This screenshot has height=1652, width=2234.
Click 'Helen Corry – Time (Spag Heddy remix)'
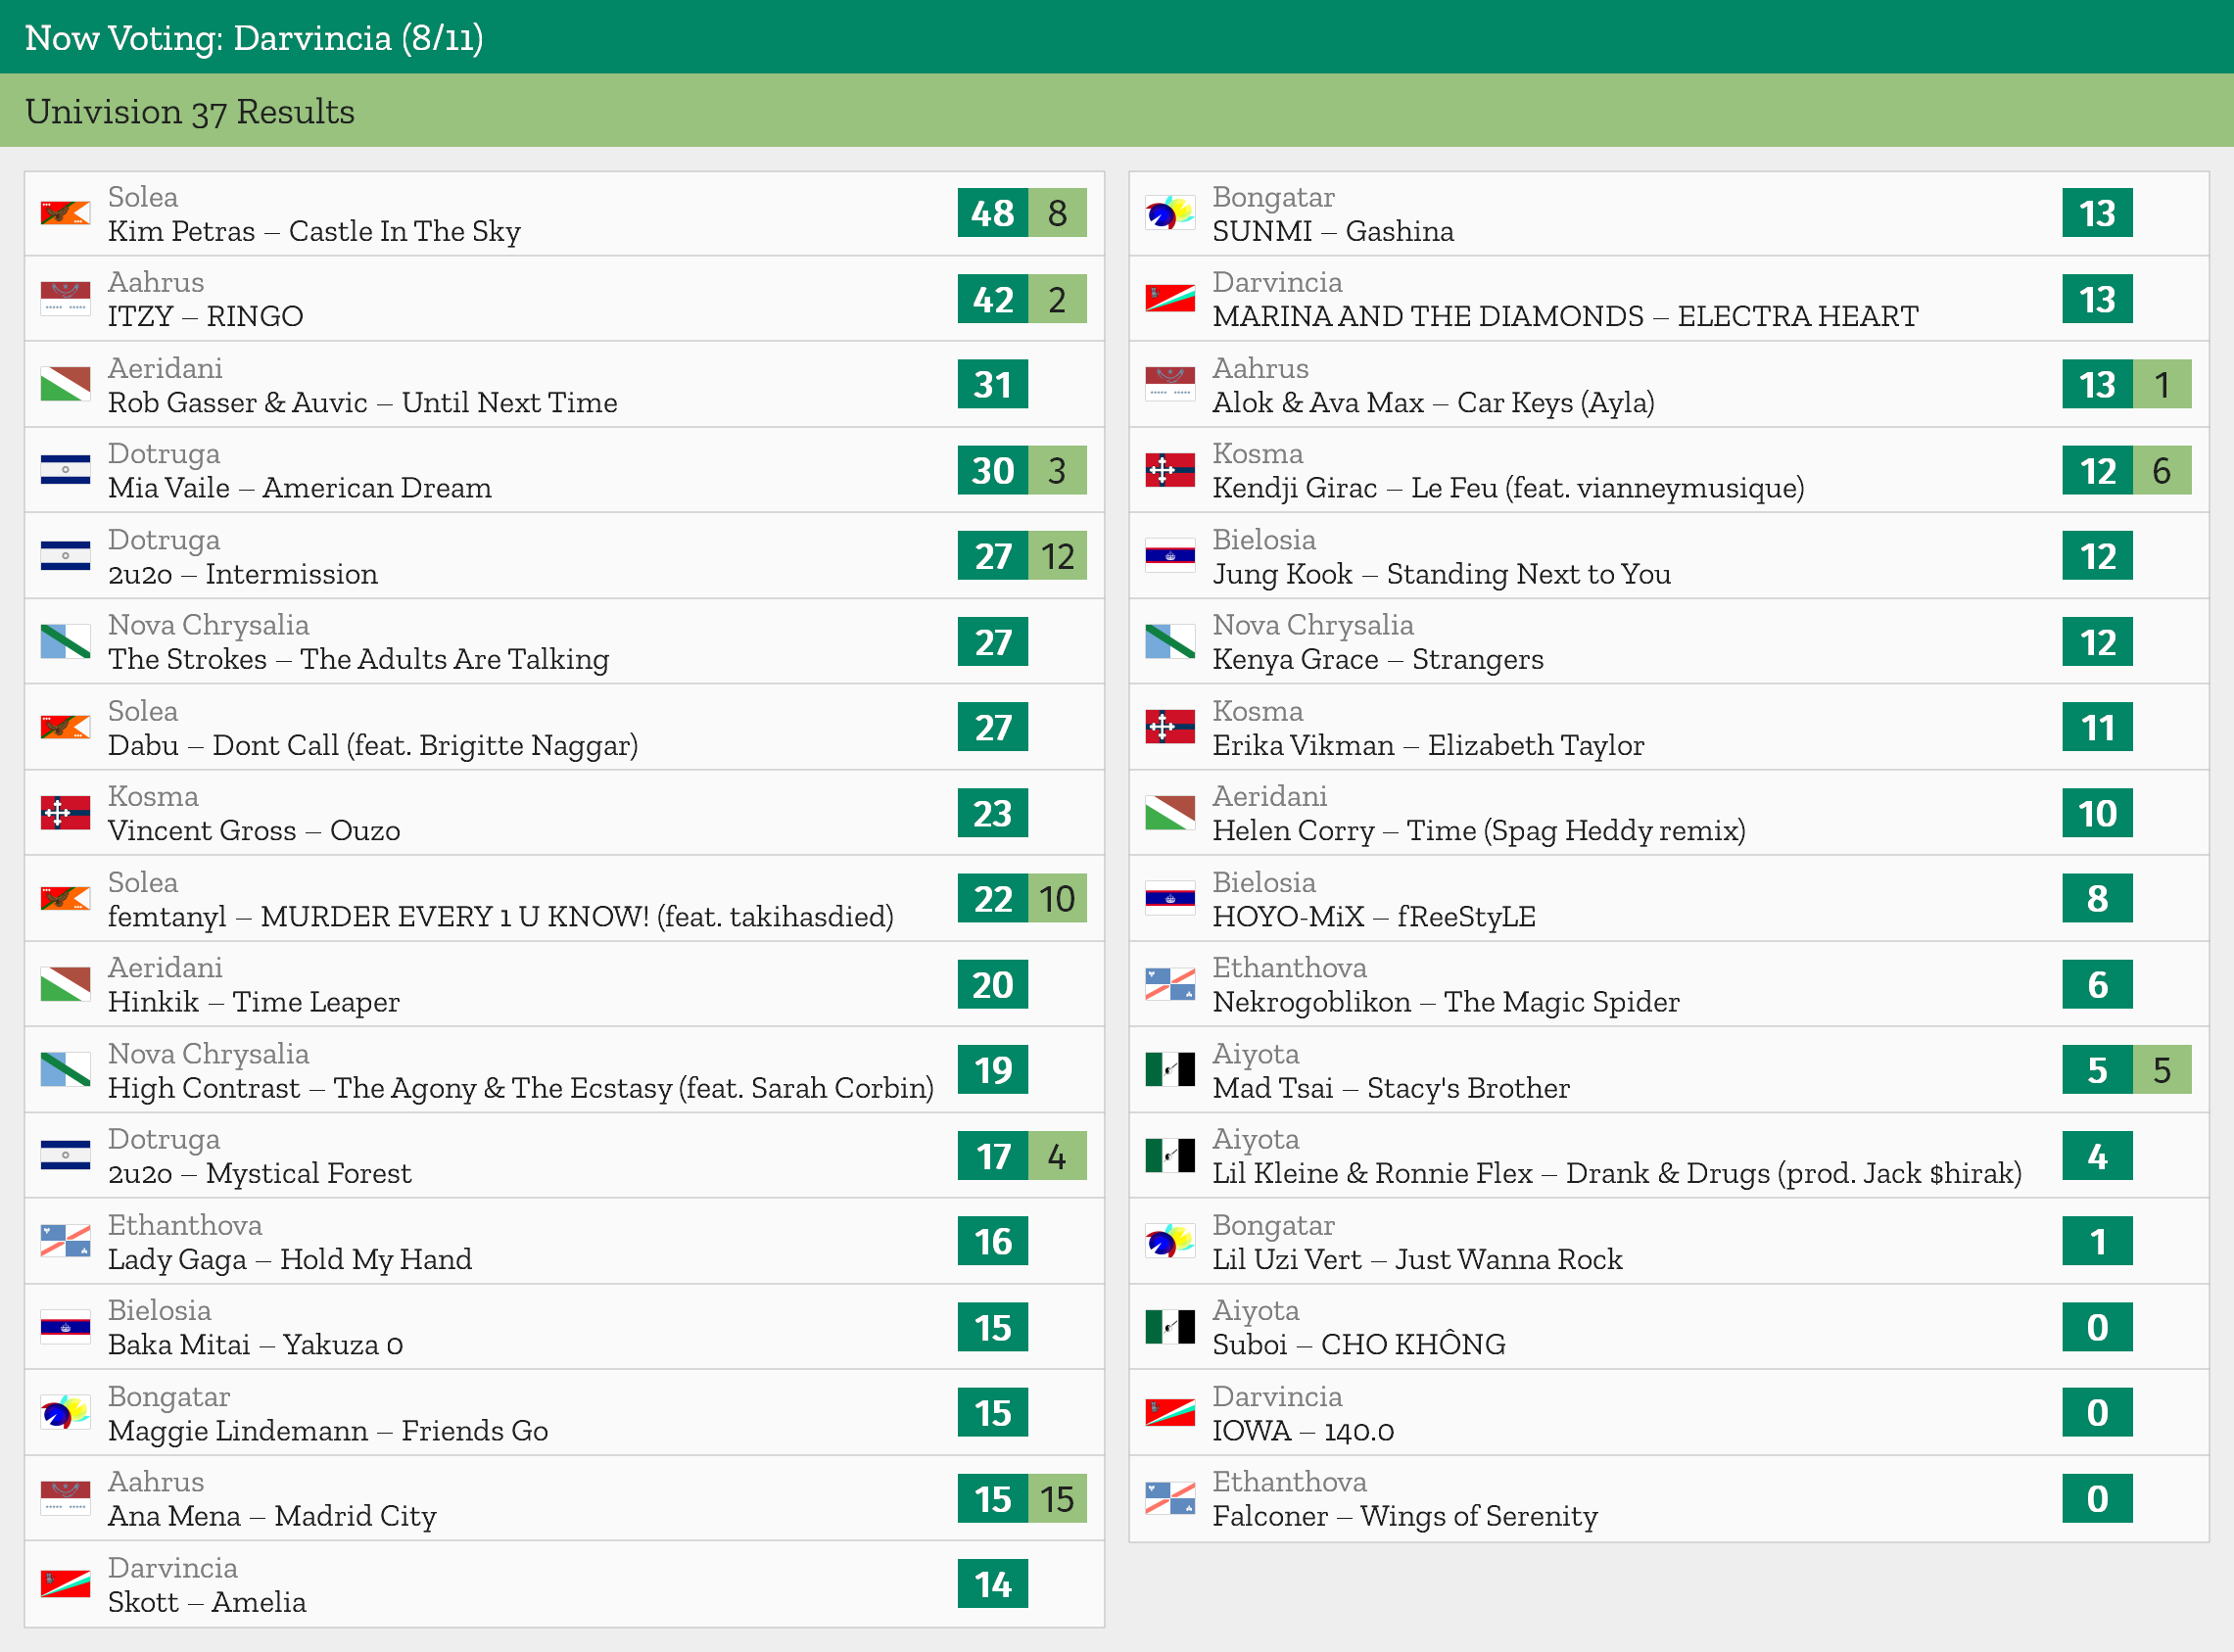(1479, 830)
